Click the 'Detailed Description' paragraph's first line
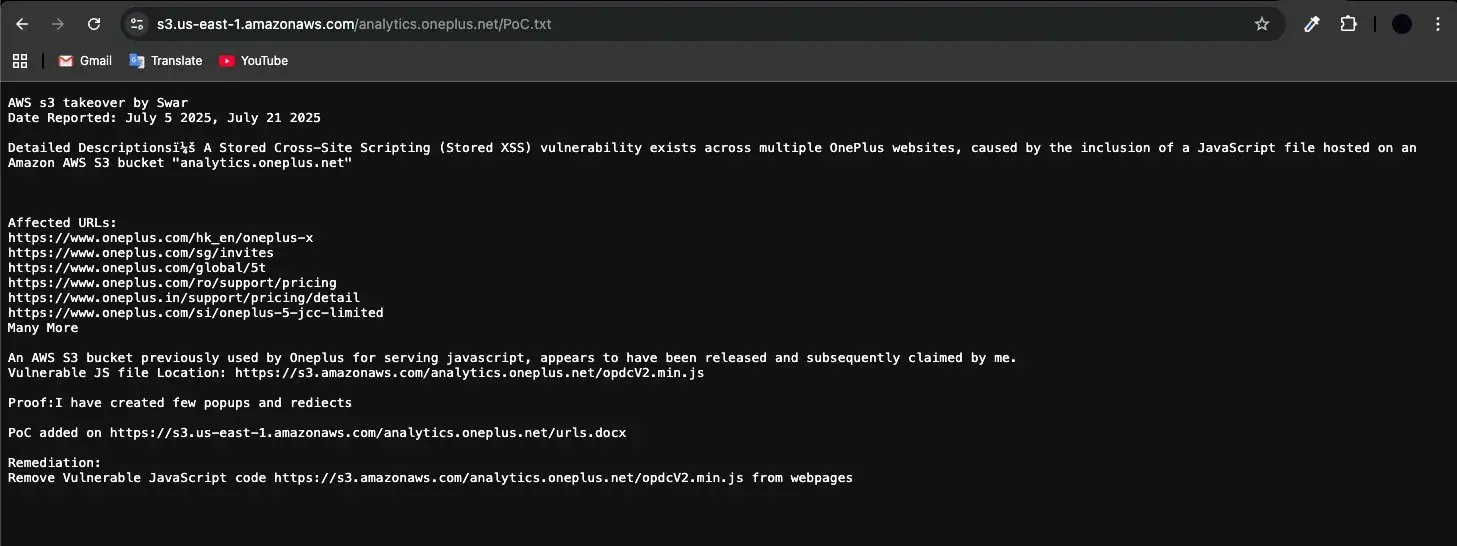This screenshot has height=546, width=1457. [712, 148]
